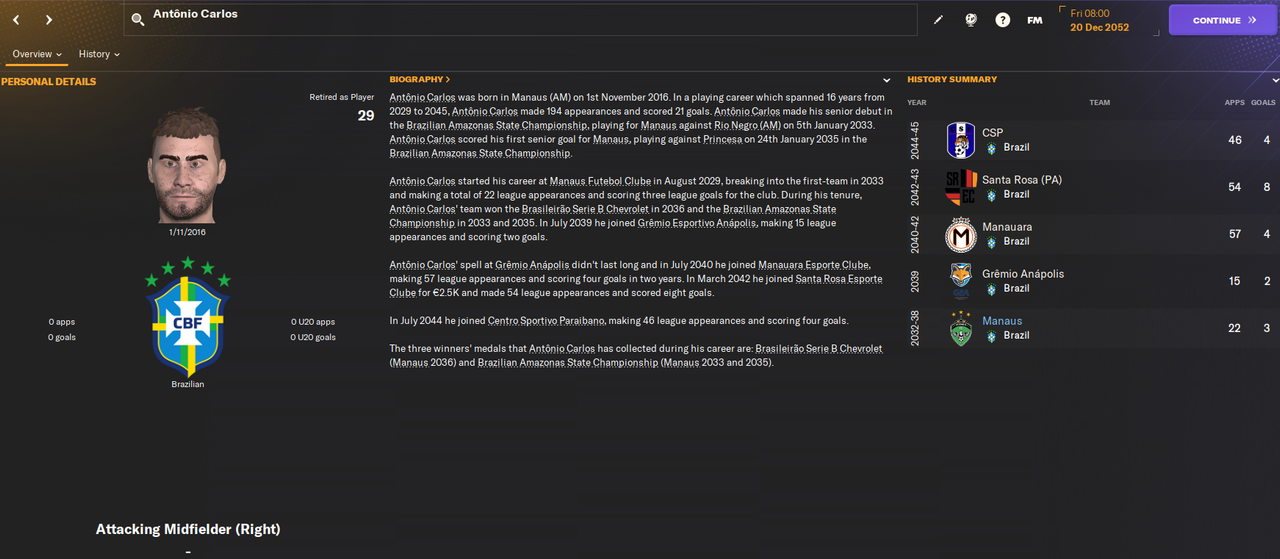Click the Manauara club badge
The width and height of the screenshot is (1280, 559).
point(960,234)
